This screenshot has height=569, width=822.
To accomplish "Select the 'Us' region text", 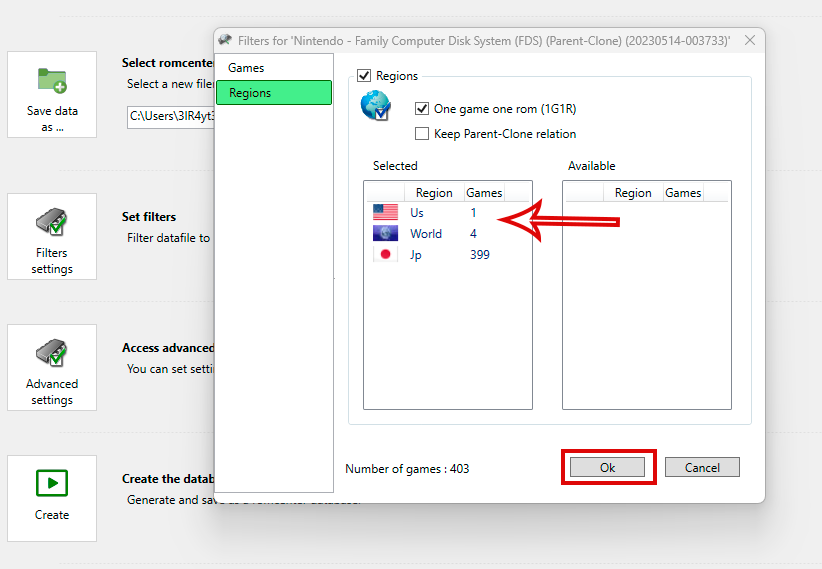I will [417, 212].
